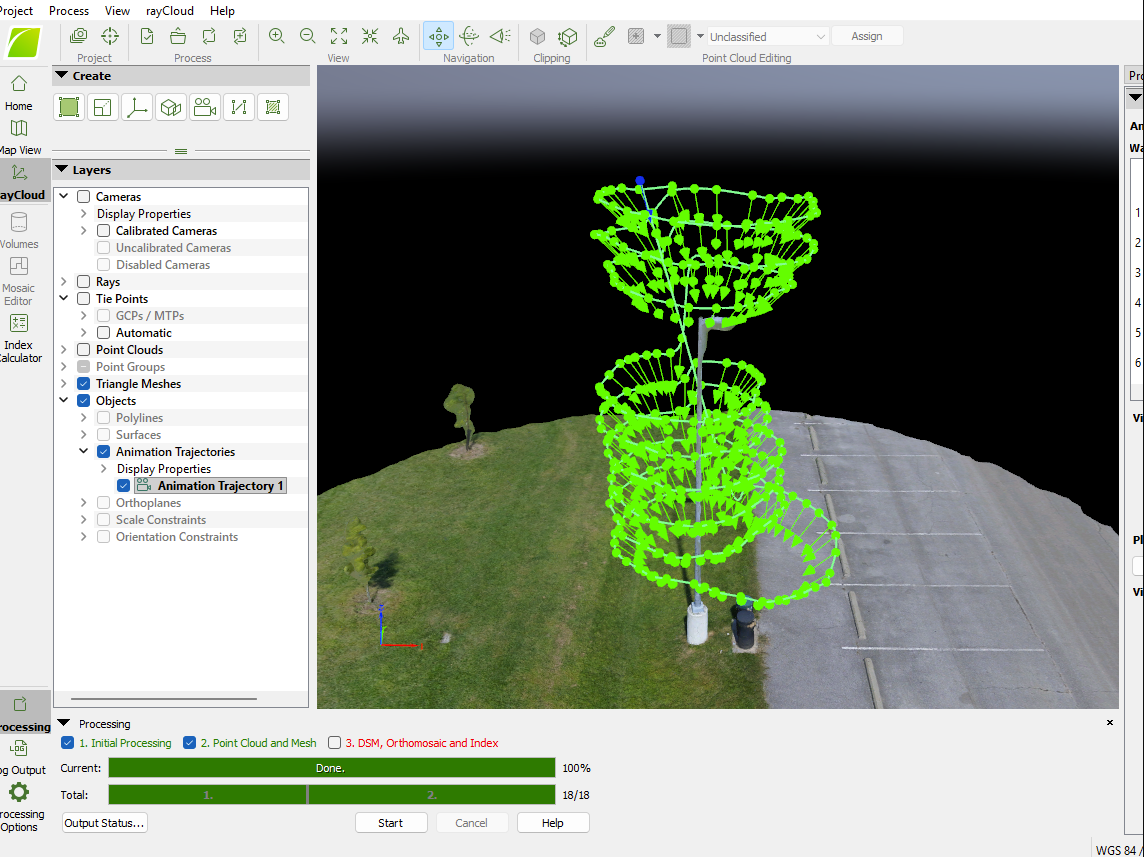Click the View All expand-arrows icon

tap(339, 36)
